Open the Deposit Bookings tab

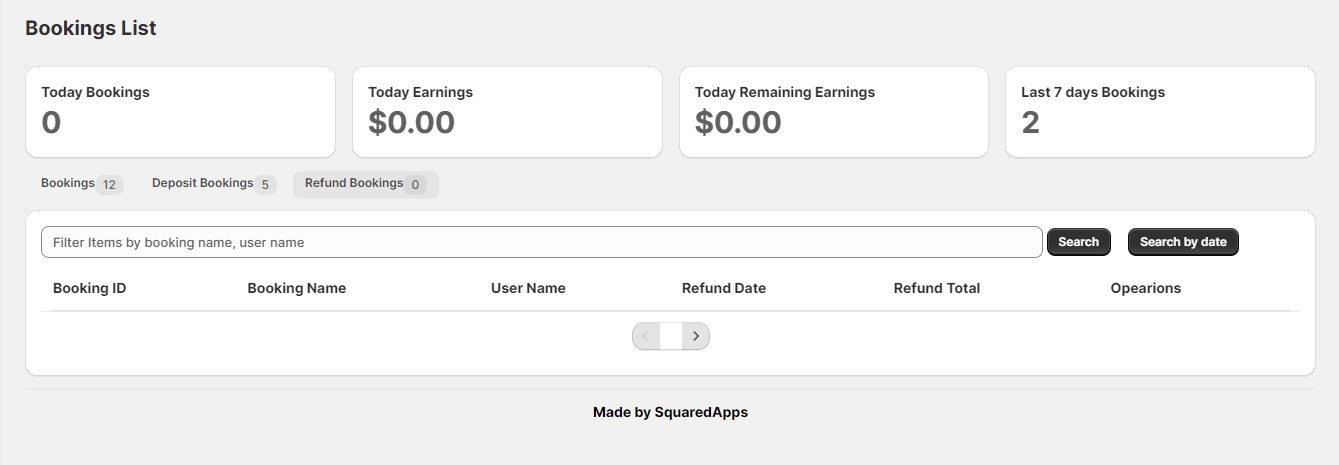tap(213, 184)
